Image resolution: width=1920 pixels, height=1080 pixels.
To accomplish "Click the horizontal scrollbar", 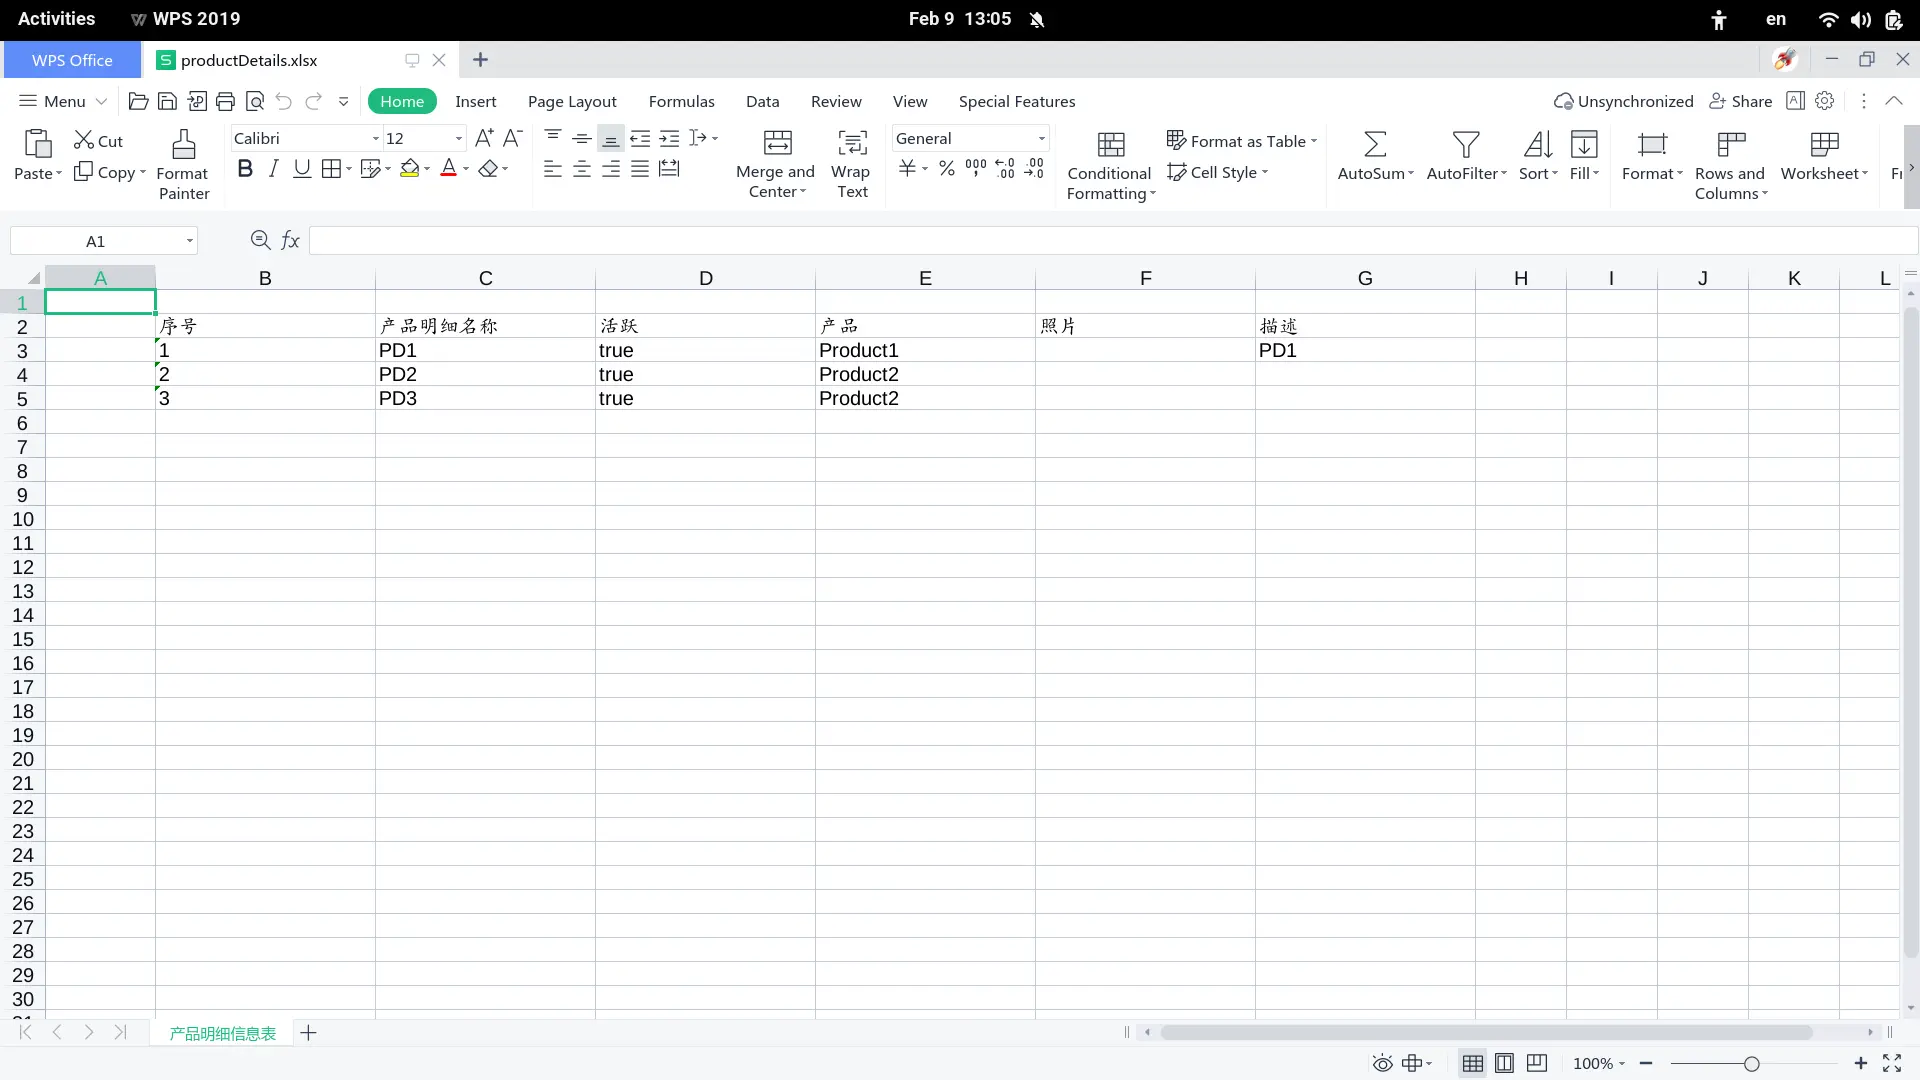I will click(x=1487, y=1033).
